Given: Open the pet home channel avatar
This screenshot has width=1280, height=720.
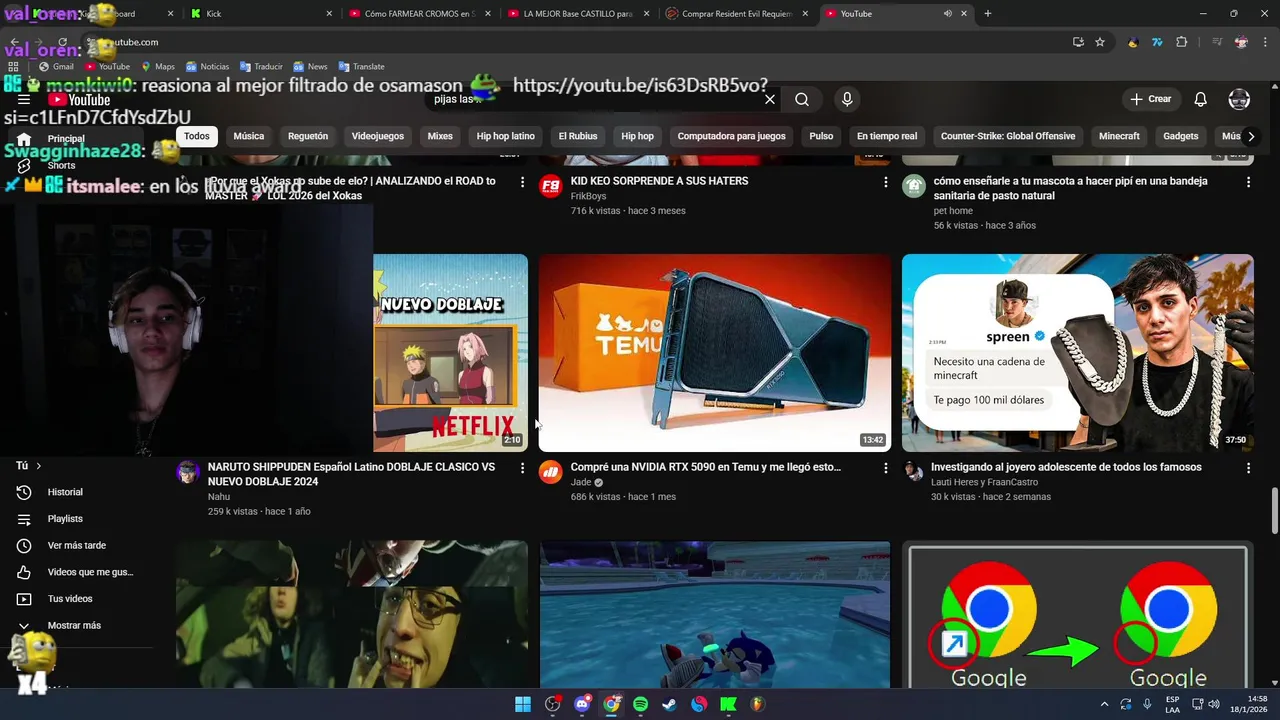Looking at the screenshot, I should coord(914,186).
